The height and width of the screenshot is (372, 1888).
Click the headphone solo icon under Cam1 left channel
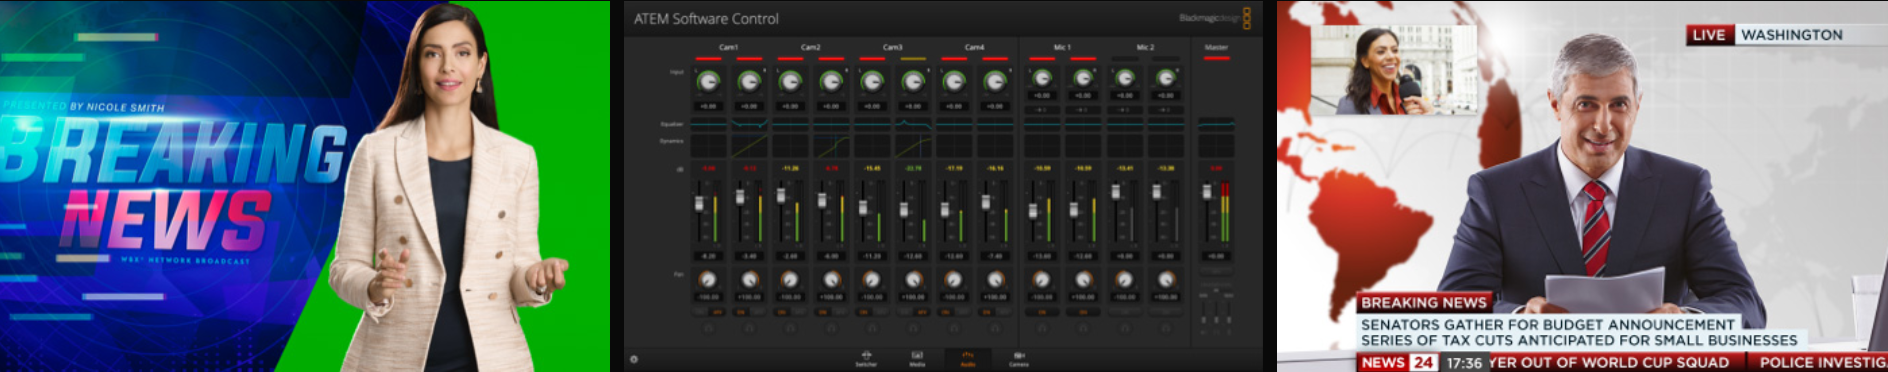[709, 327]
